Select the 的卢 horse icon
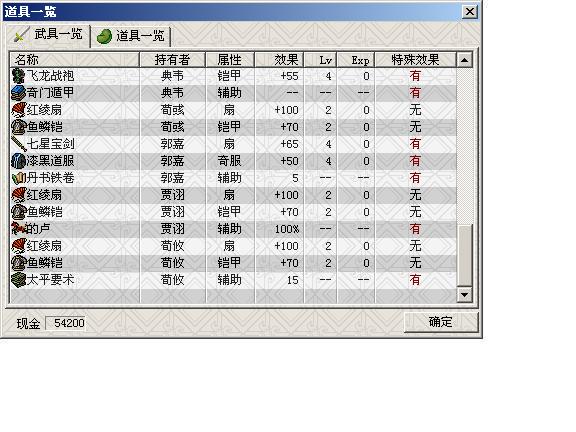 pyautogui.click(x=18, y=229)
